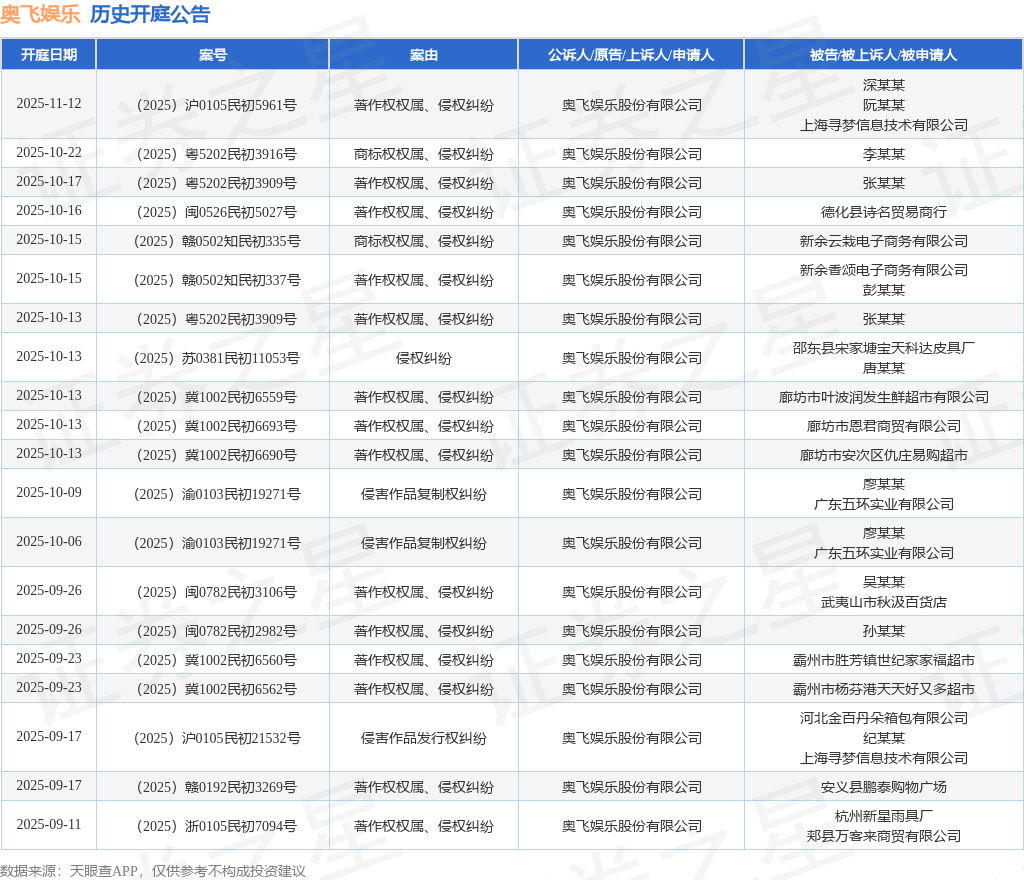The height and width of the screenshot is (880, 1024).
Task: Select defendant 霸州市杨芬港天天好又多超市
Action: (x=884, y=689)
